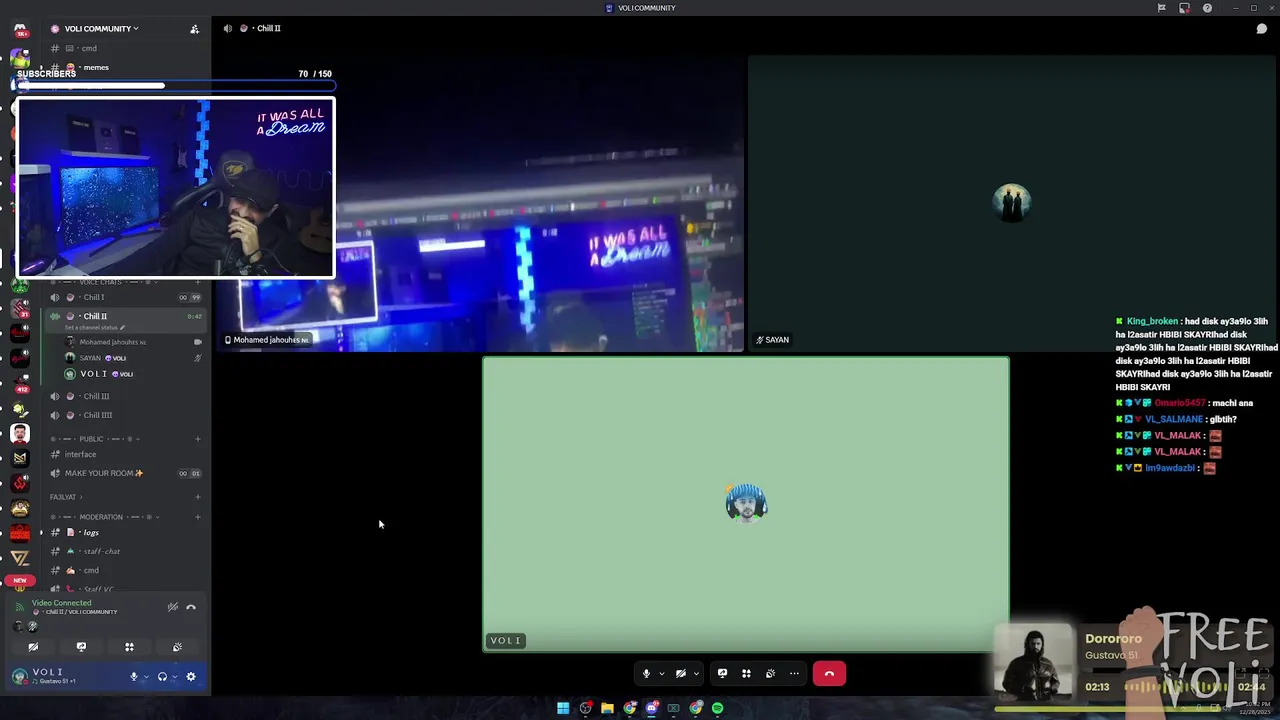The image size is (1280, 720).
Task: Open File Explorer from the taskbar
Action: coord(607,708)
